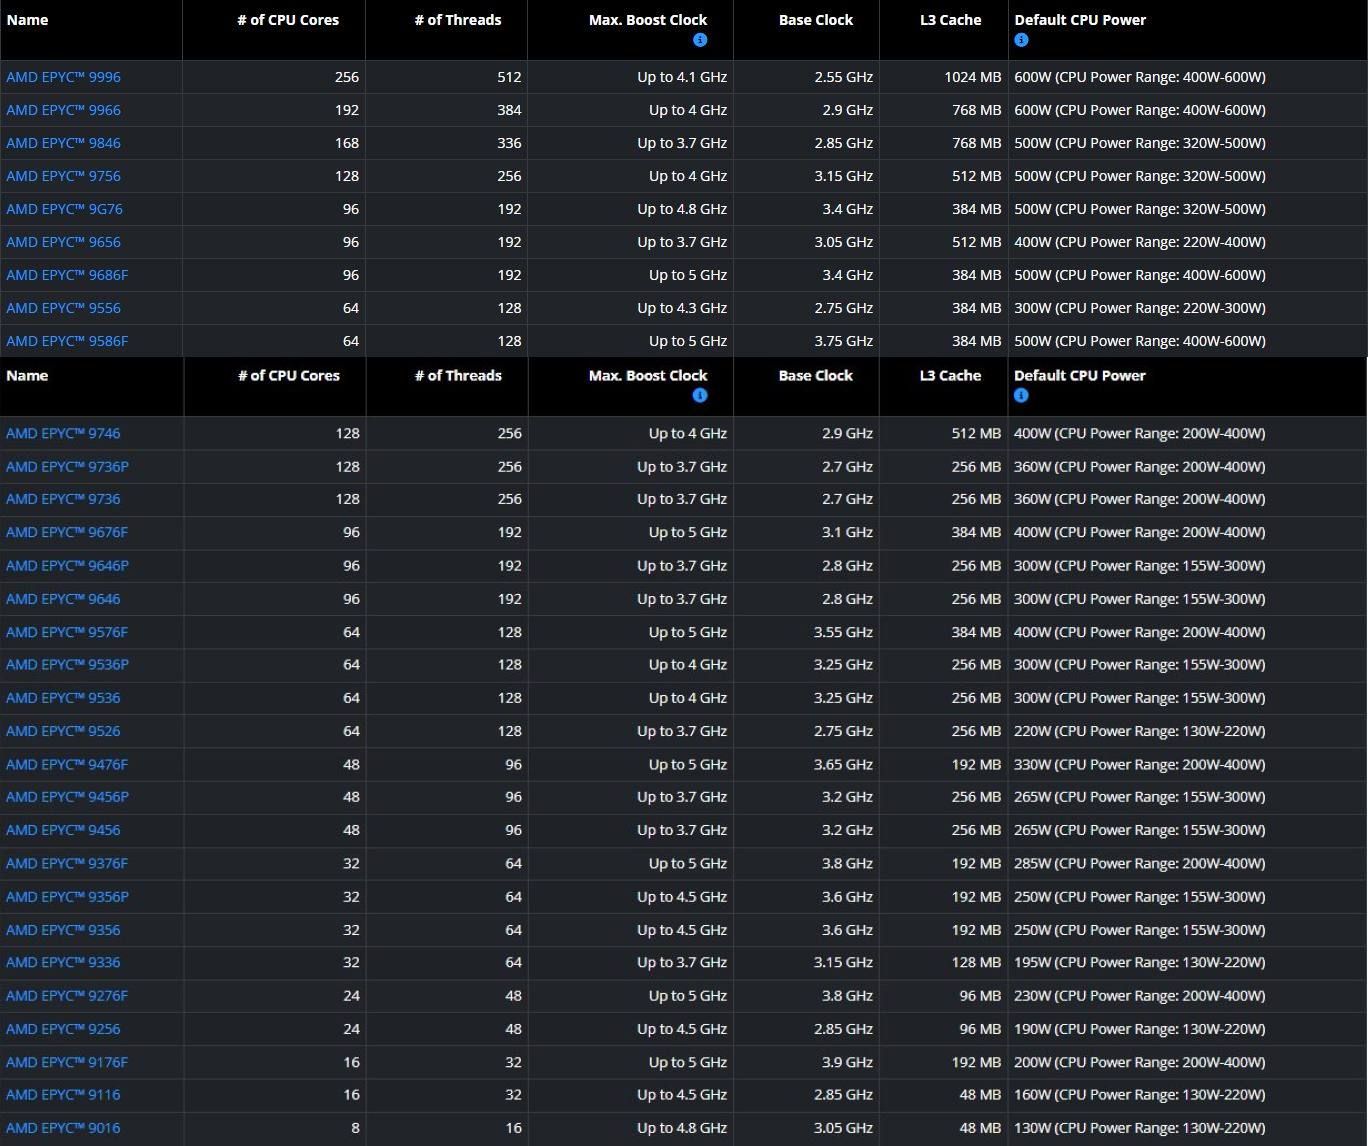The image size is (1368, 1146).
Task: Select the AMD EPYC 9016 link
Action: point(63,1128)
